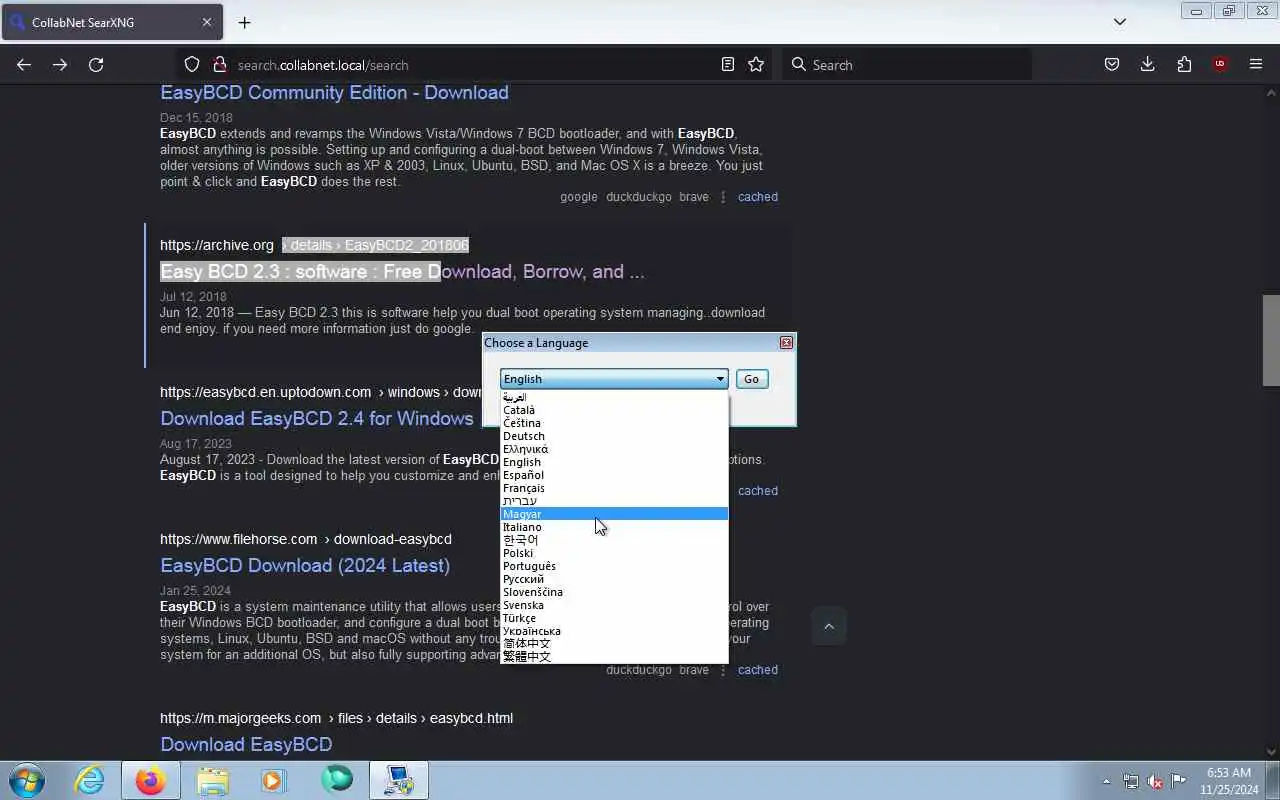Image resolution: width=1280 pixels, height=800 pixels.
Task: Select 繁體中文 from language list
Action: pyautogui.click(x=614, y=657)
